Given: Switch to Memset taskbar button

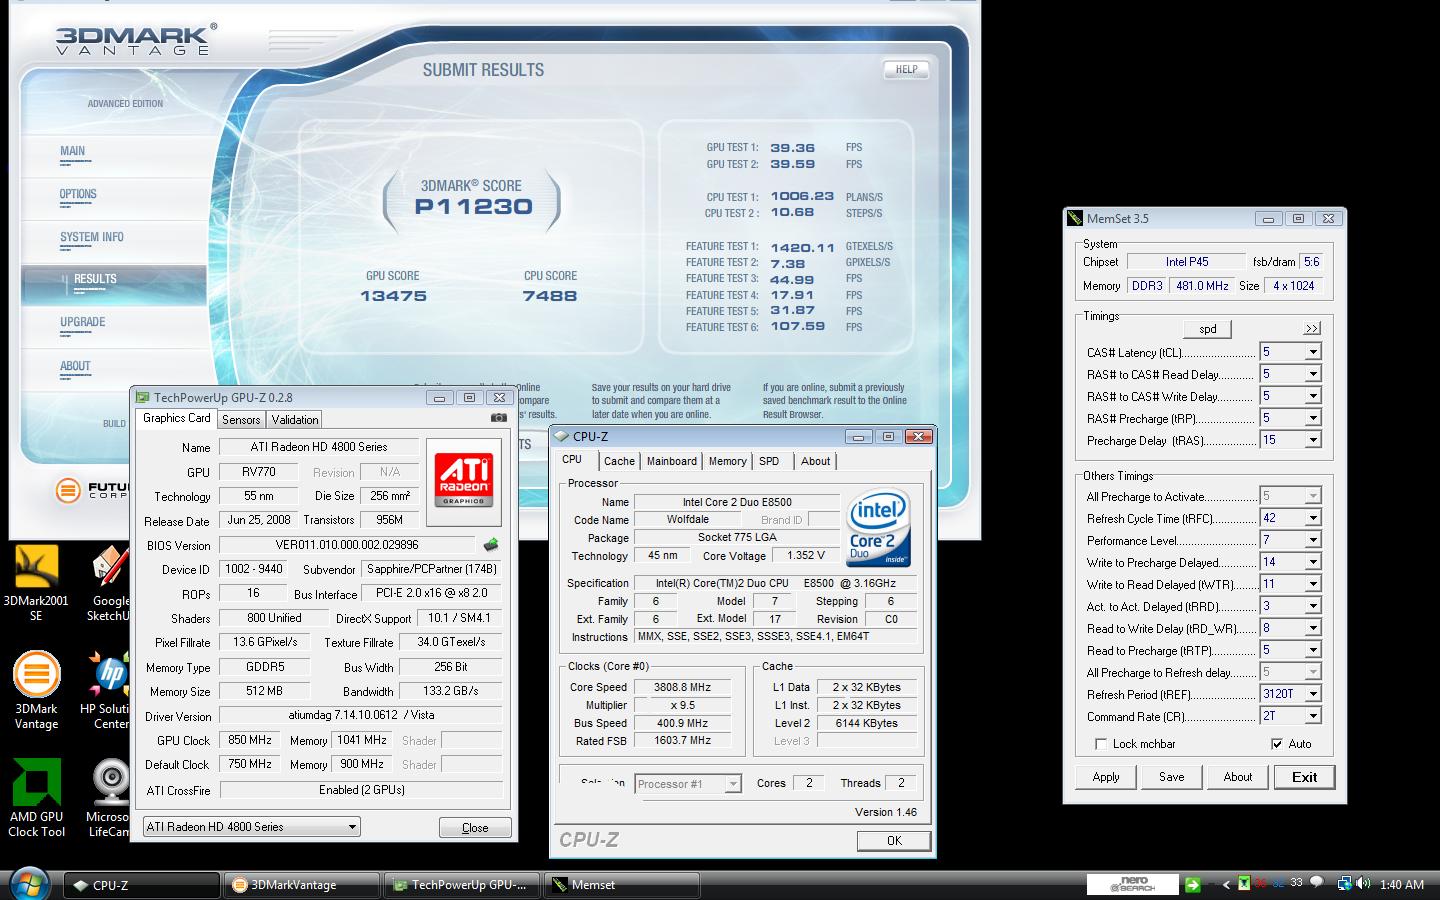Looking at the screenshot, I should click(x=621, y=885).
